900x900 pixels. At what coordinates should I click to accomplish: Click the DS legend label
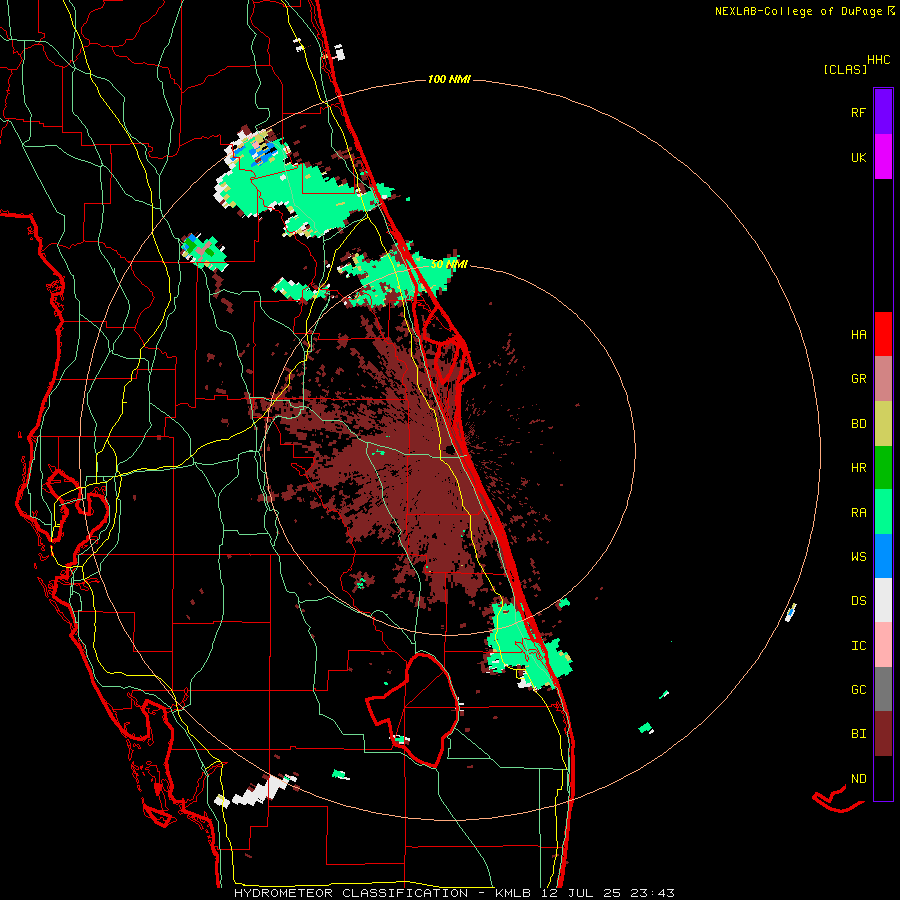(x=858, y=600)
